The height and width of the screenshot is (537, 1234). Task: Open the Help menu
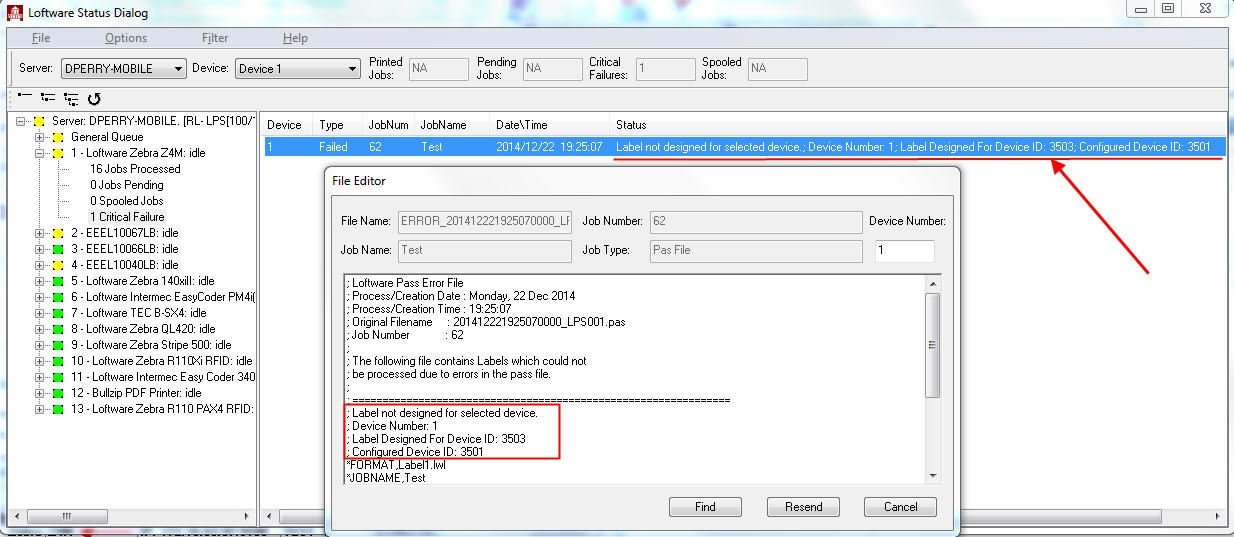[x=295, y=38]
